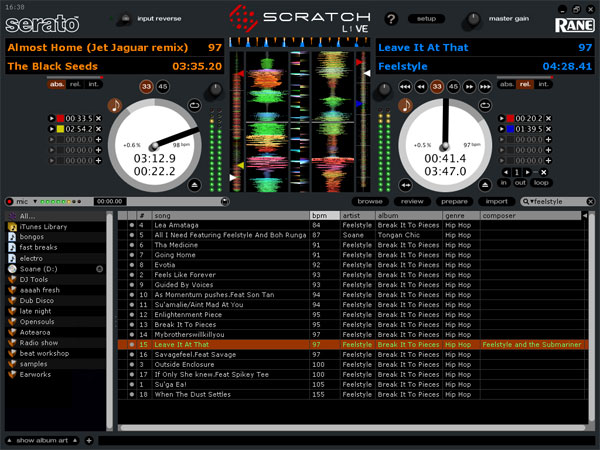Image resolution: width=600 pixels, height=450 pixels.
Task: Expand the show album art panel
Action: 42,440
